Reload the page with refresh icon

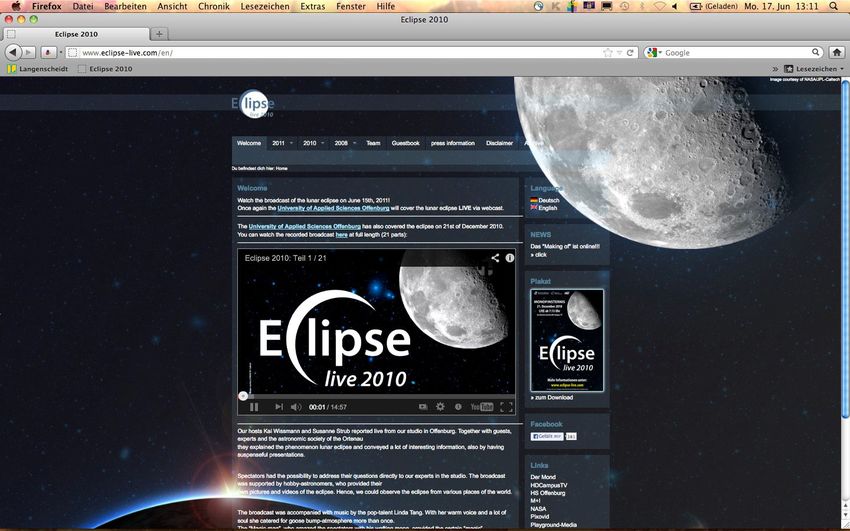(x=630, y=53)
